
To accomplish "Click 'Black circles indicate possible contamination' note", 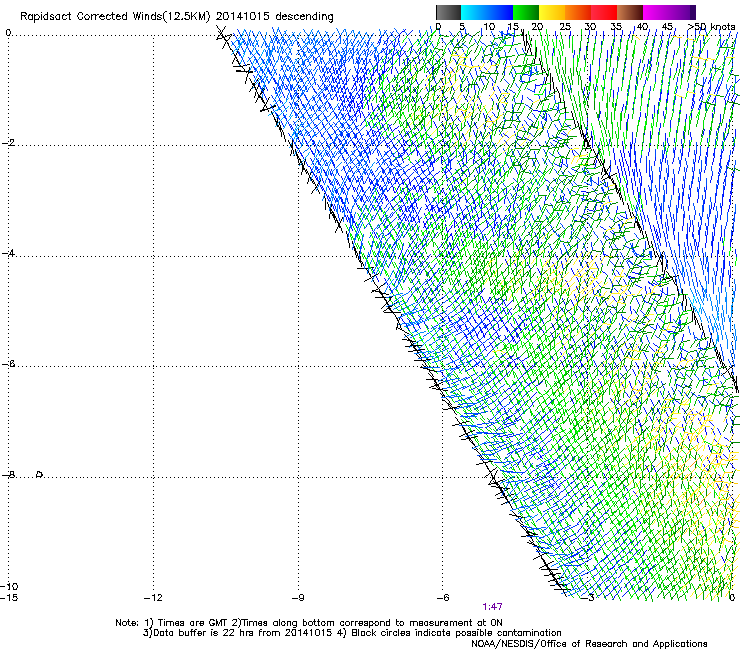I will click(456, 633).
